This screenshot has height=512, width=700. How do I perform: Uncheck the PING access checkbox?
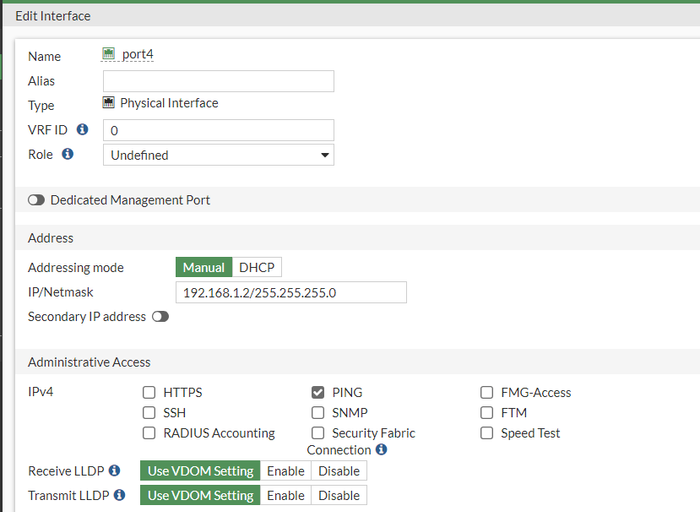tap(318, 392)
